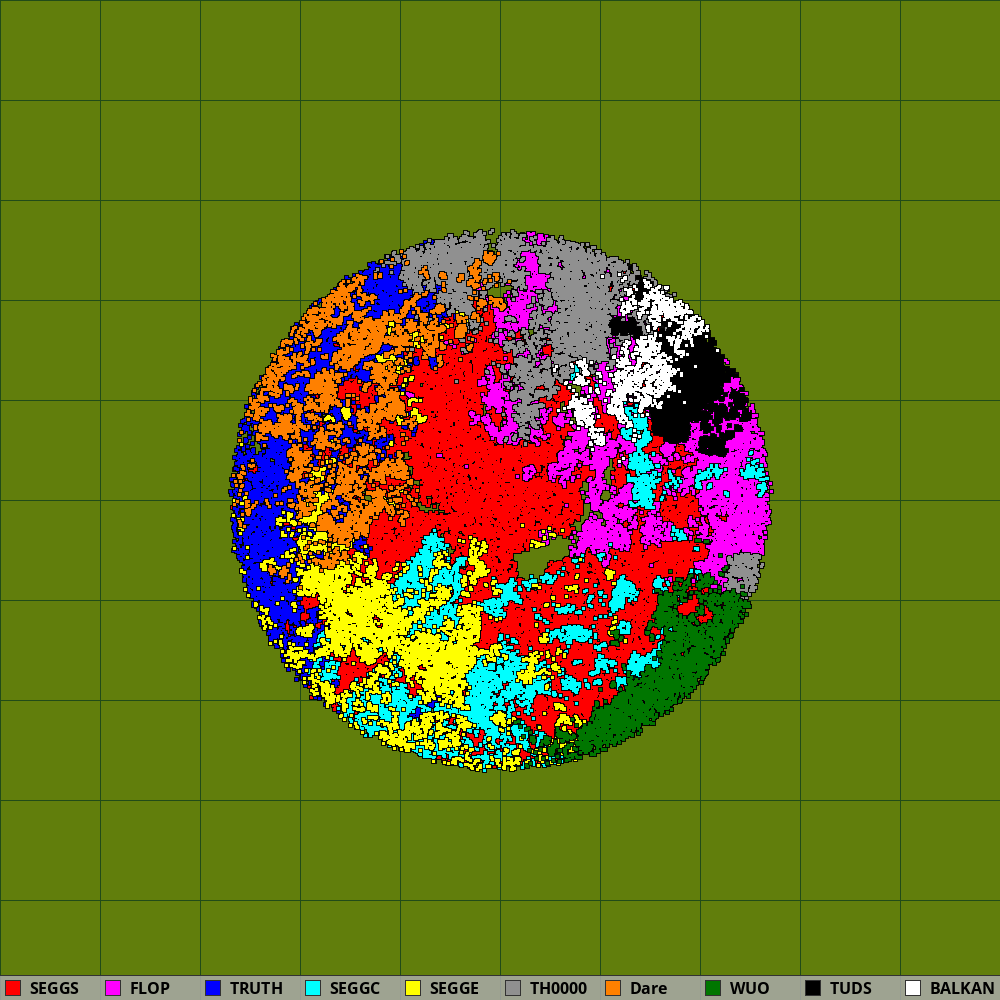Select the yellow SEGGE legend swatch
The height and width of the screenshot is (1000, 1000).
413,988
